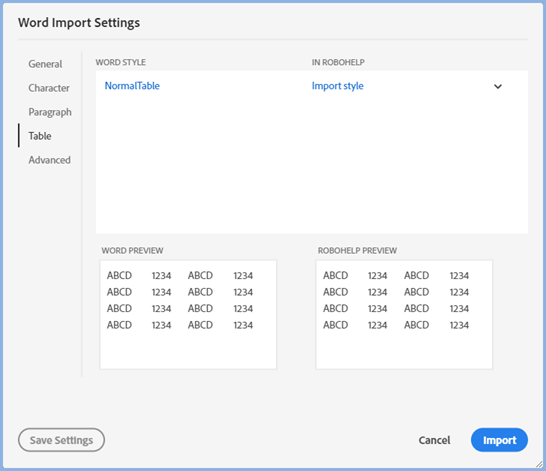Click the IN ROBOHELP column header
The width and height of the screenshot is (546, 471).
pos(338,62)
